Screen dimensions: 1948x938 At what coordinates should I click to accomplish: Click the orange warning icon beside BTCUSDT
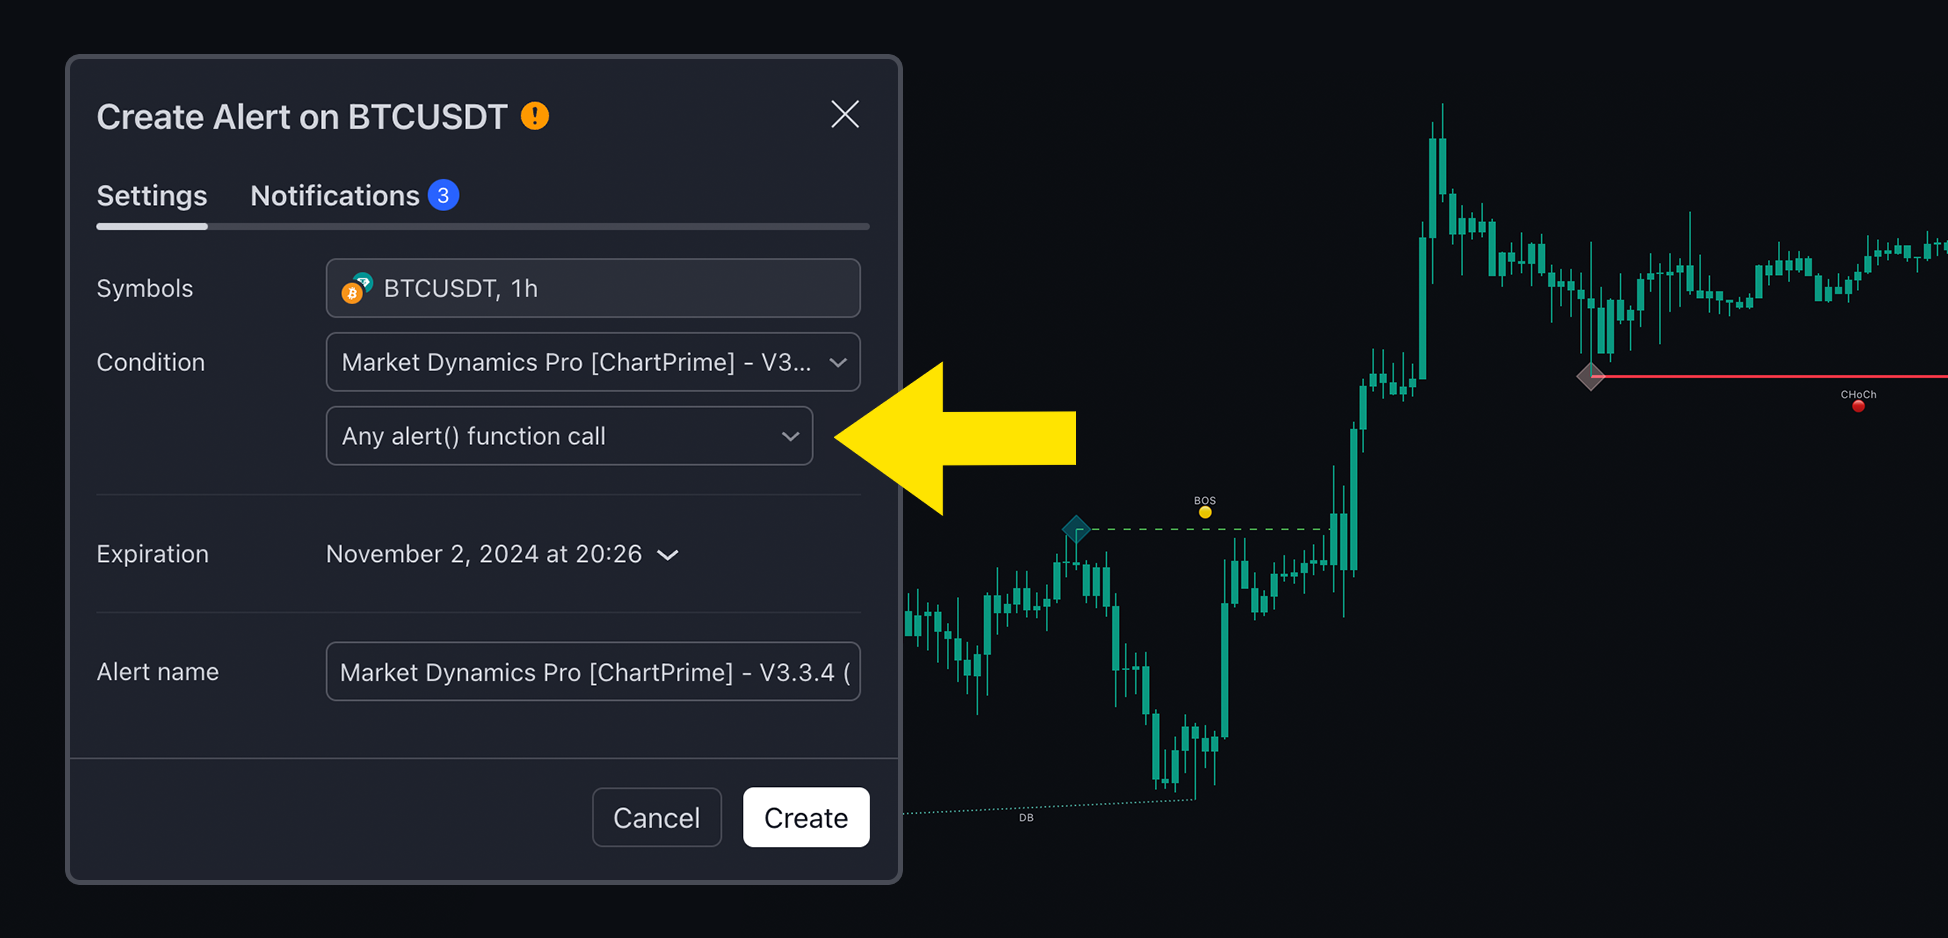click(535, 116)
